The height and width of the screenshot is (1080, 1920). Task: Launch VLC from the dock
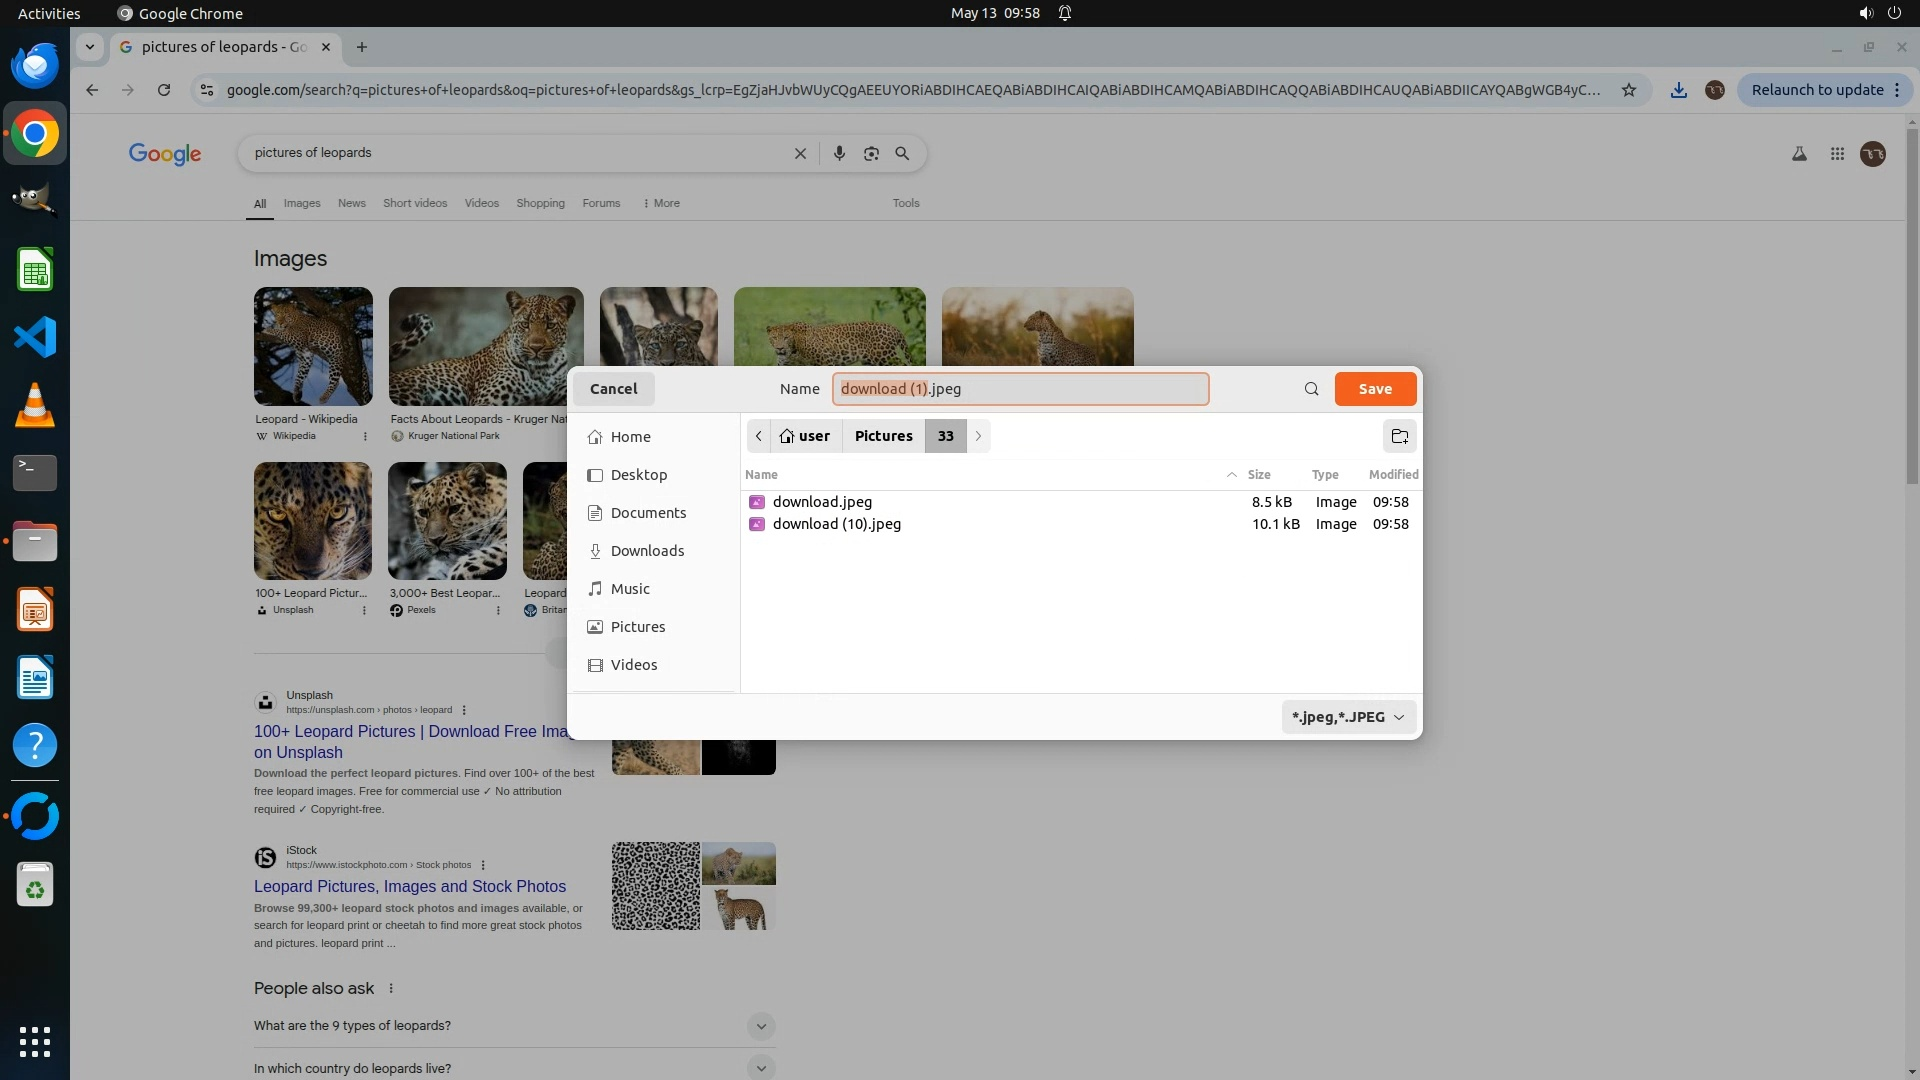35,406
